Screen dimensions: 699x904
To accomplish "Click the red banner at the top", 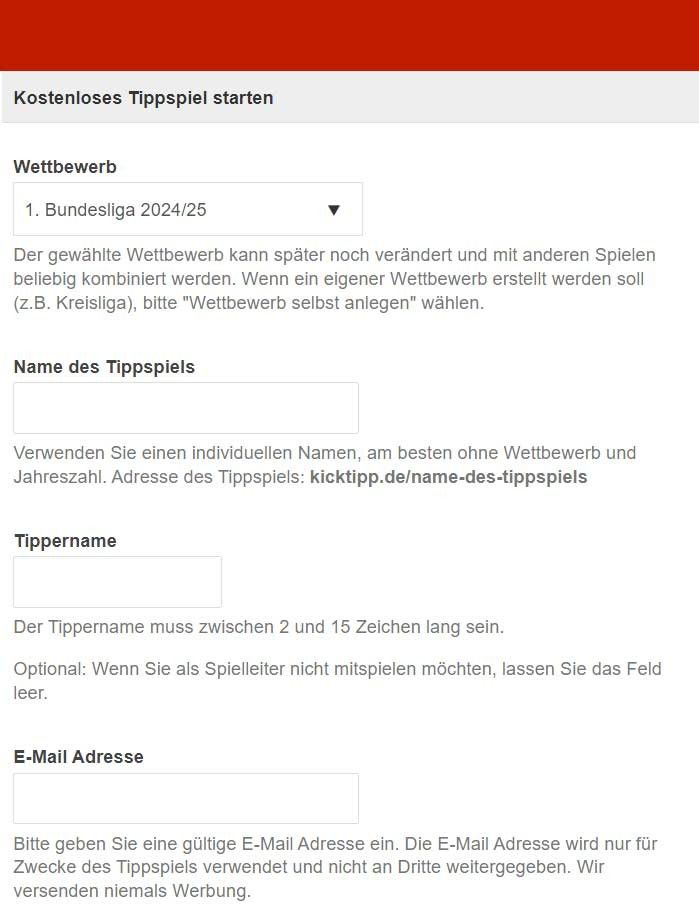I will pyautogui.click(x=349, y=35).
